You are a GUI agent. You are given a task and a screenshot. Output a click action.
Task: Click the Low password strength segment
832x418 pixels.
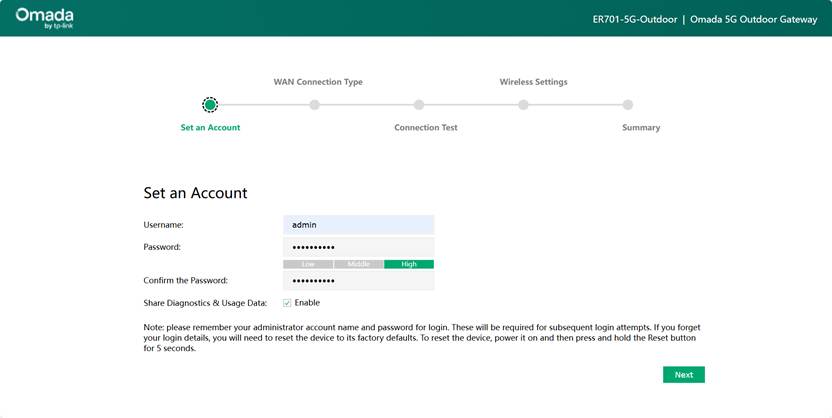[308, 264]
